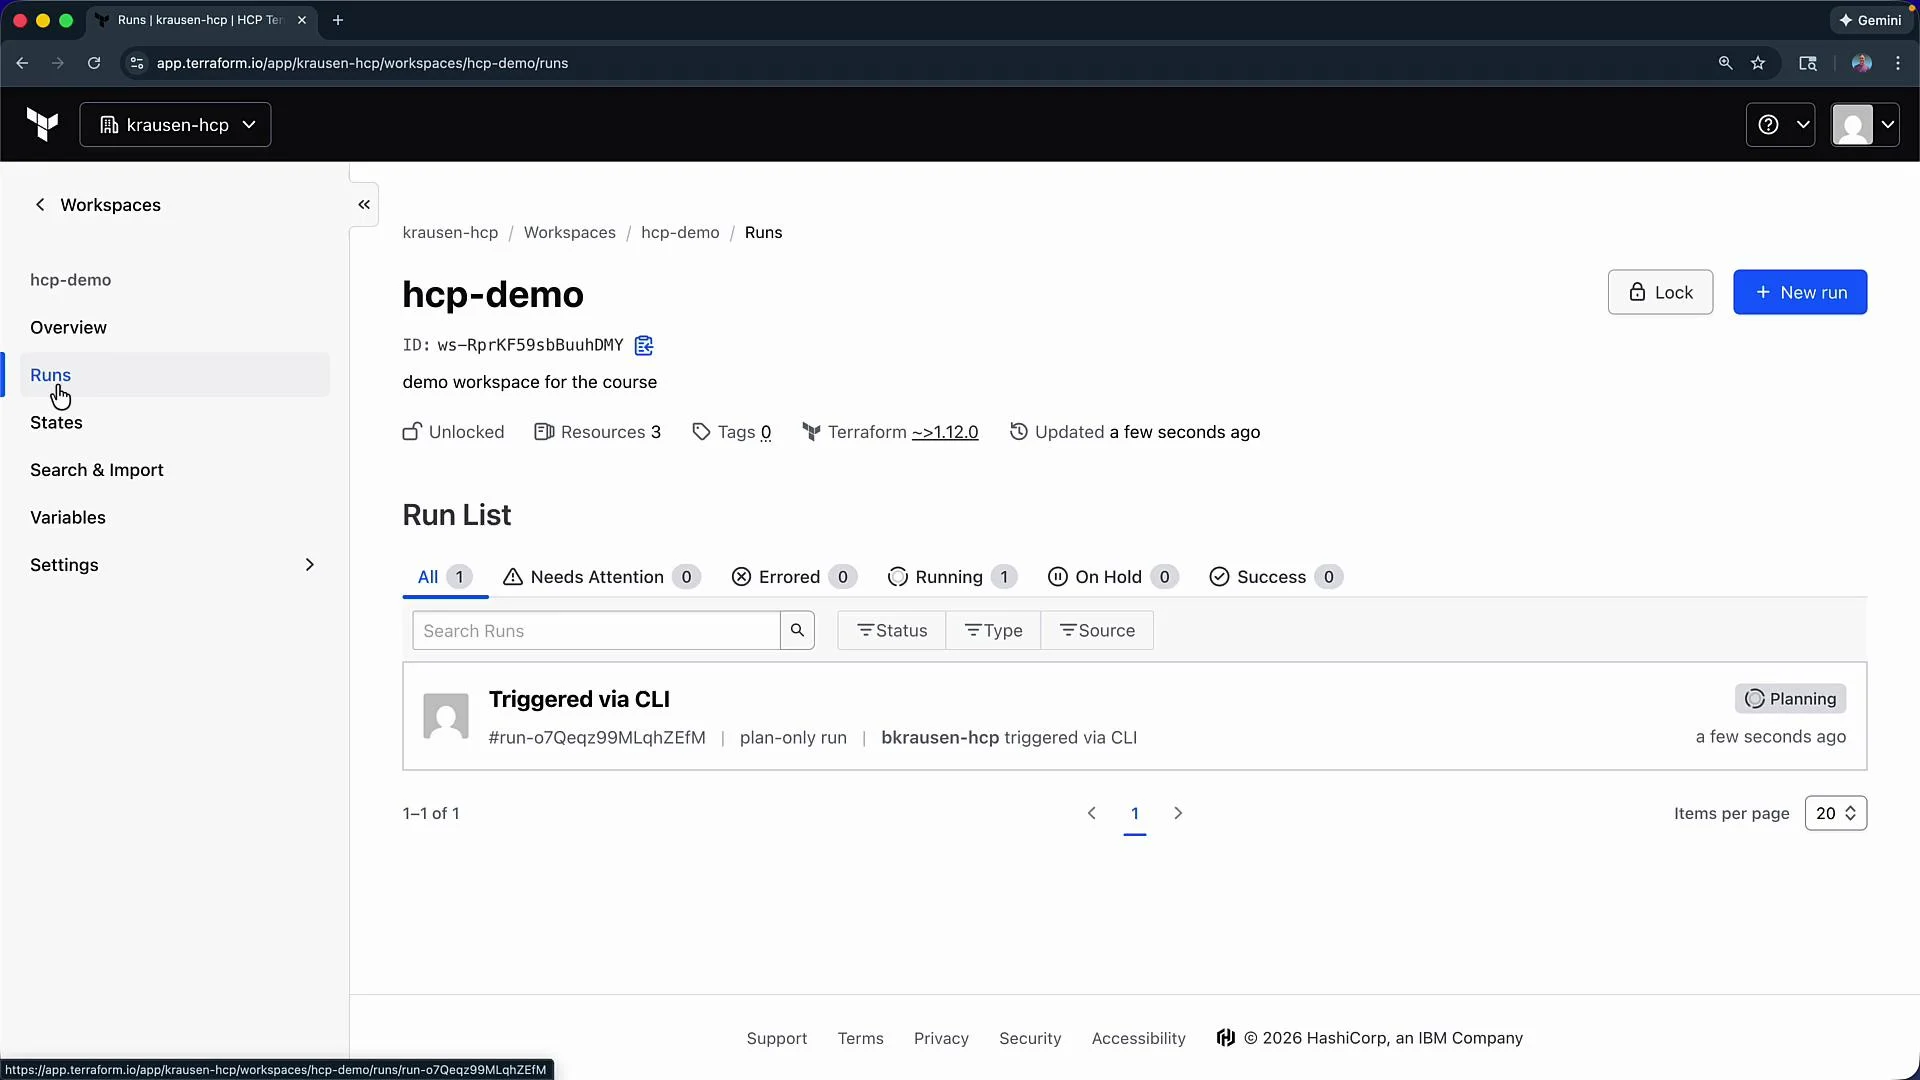Reload the page
The image size is (1920, 1080).
pos(94,63)
